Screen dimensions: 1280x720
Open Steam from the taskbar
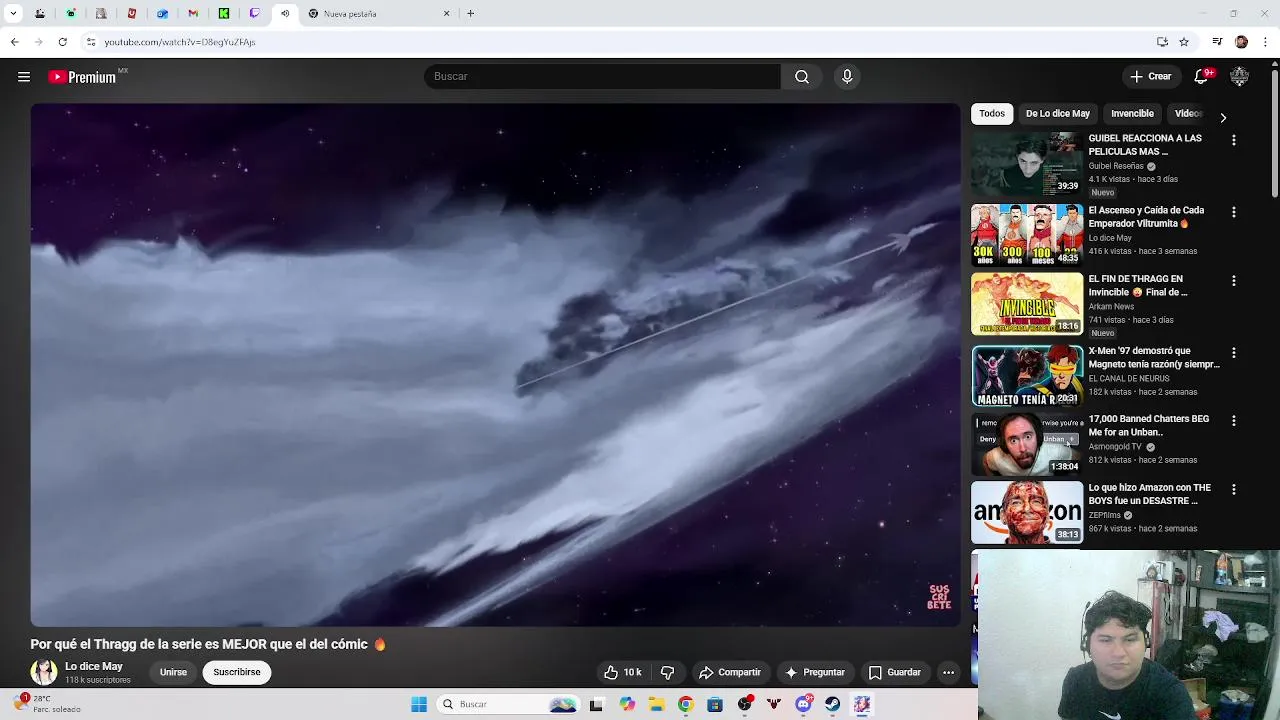click(x=832, y=704)
